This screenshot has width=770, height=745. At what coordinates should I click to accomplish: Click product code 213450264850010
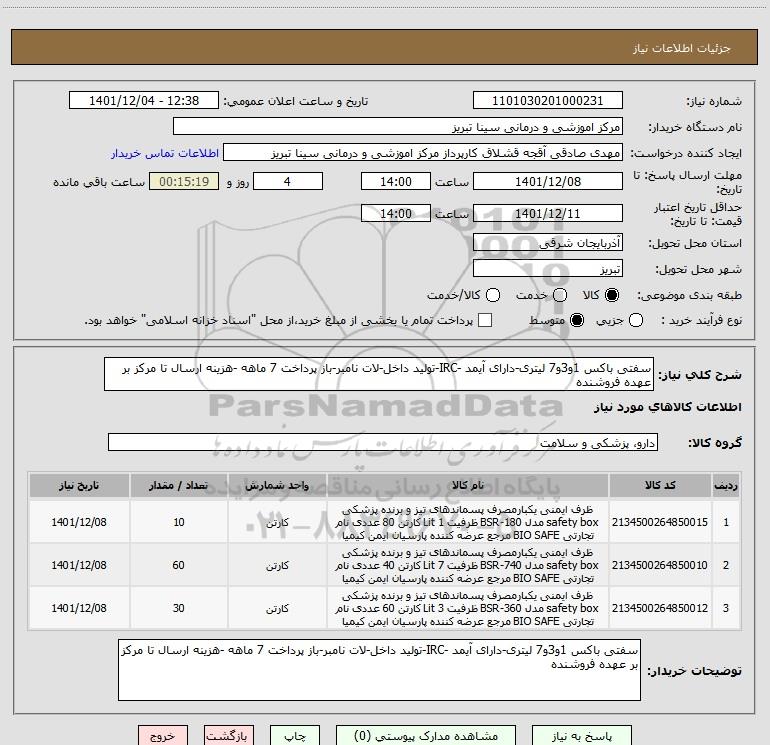click(660, 565)
